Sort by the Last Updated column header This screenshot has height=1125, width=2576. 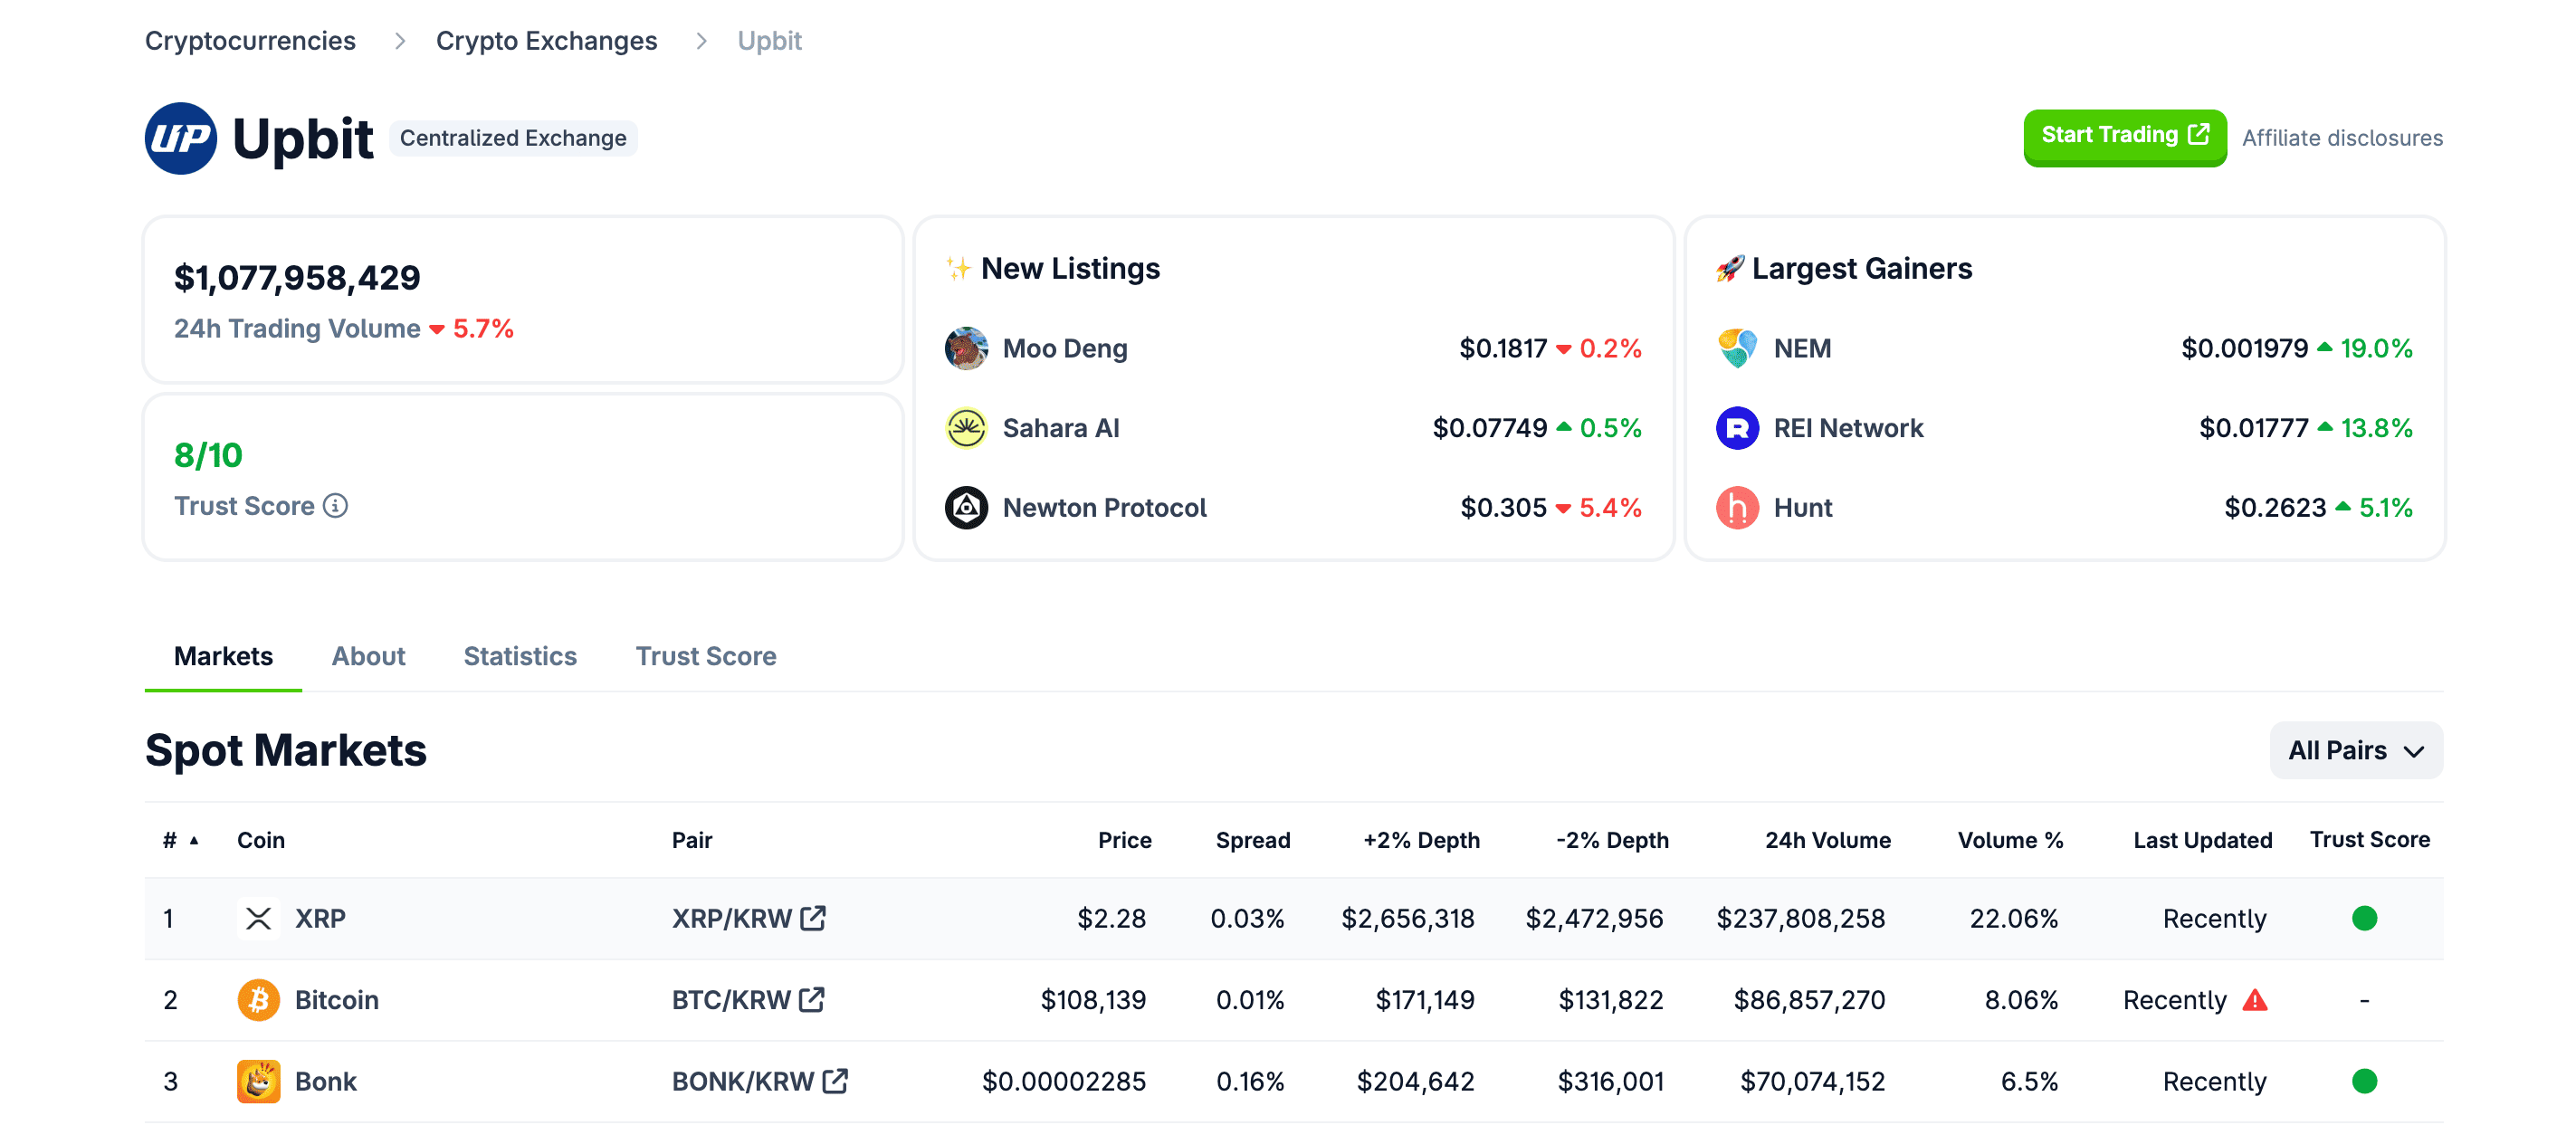tap(2202, 840)
